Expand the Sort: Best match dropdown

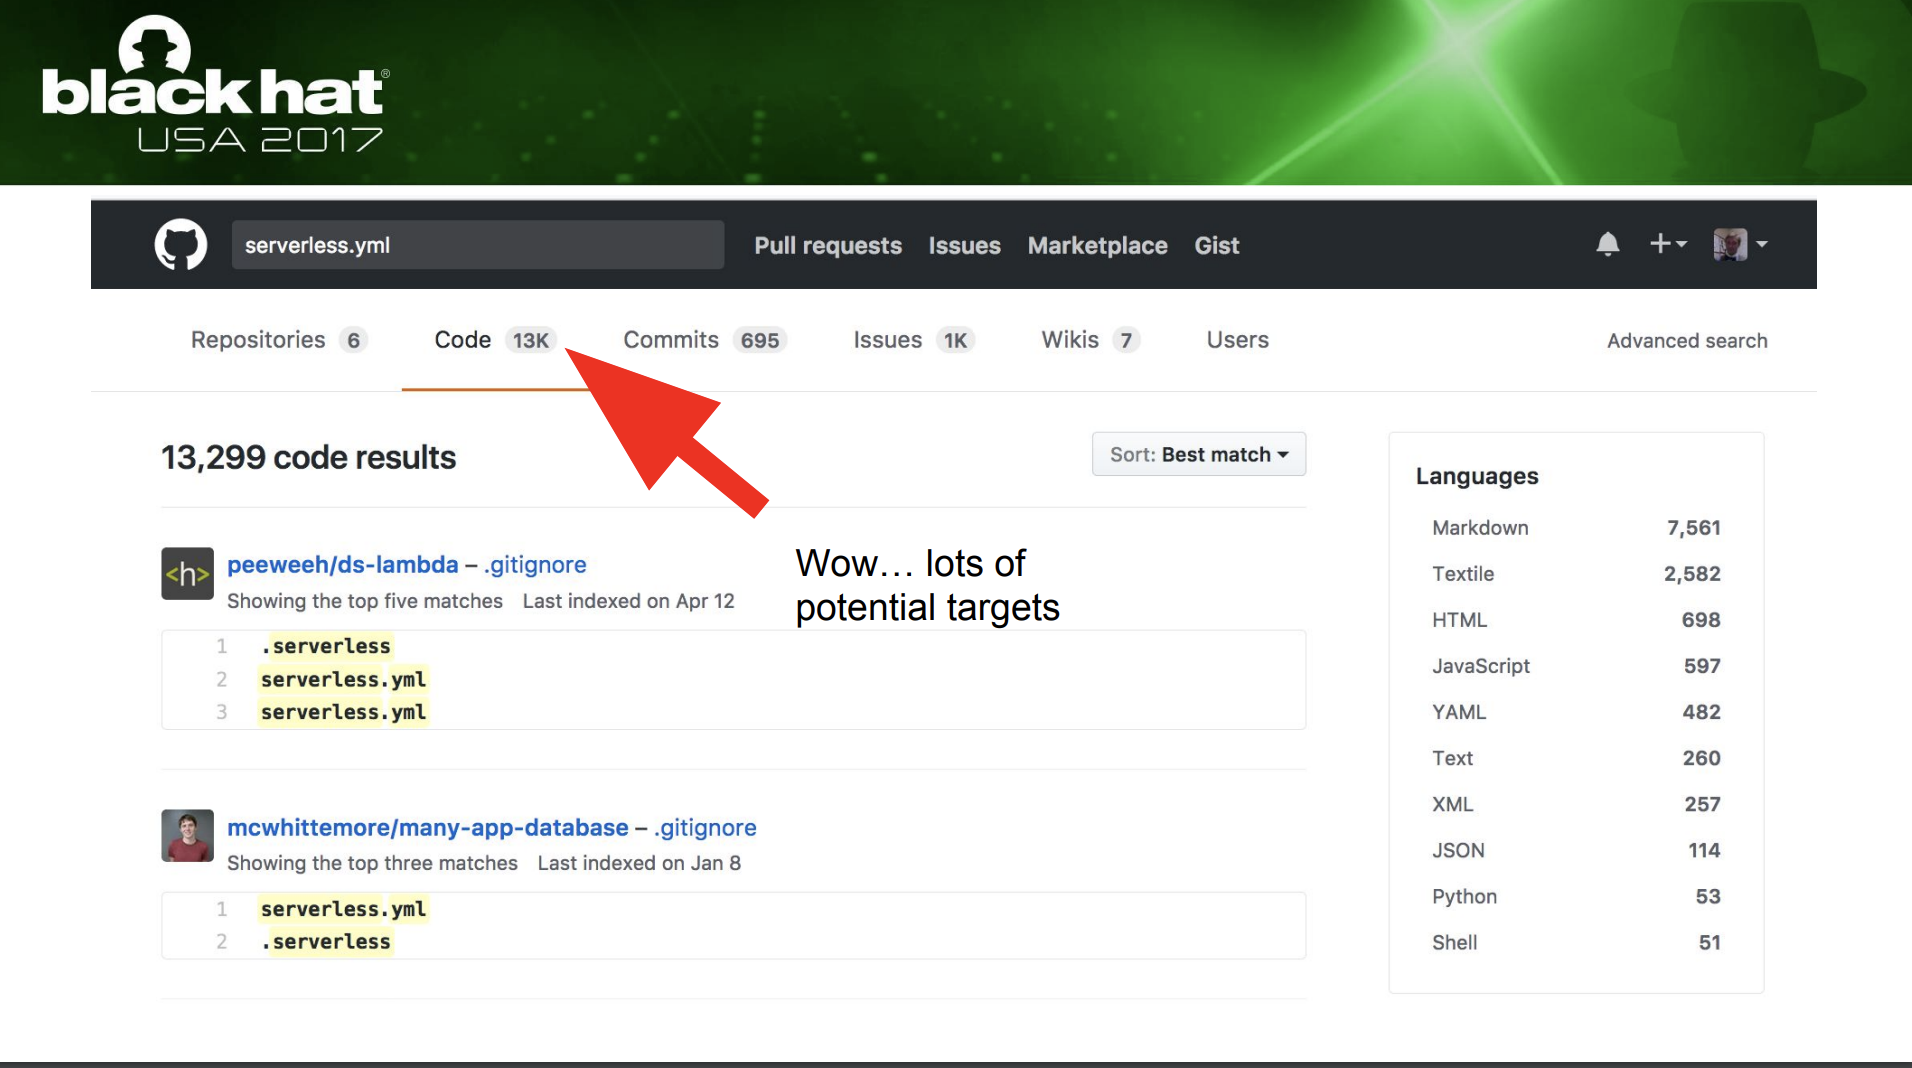tap(1199, 454)
